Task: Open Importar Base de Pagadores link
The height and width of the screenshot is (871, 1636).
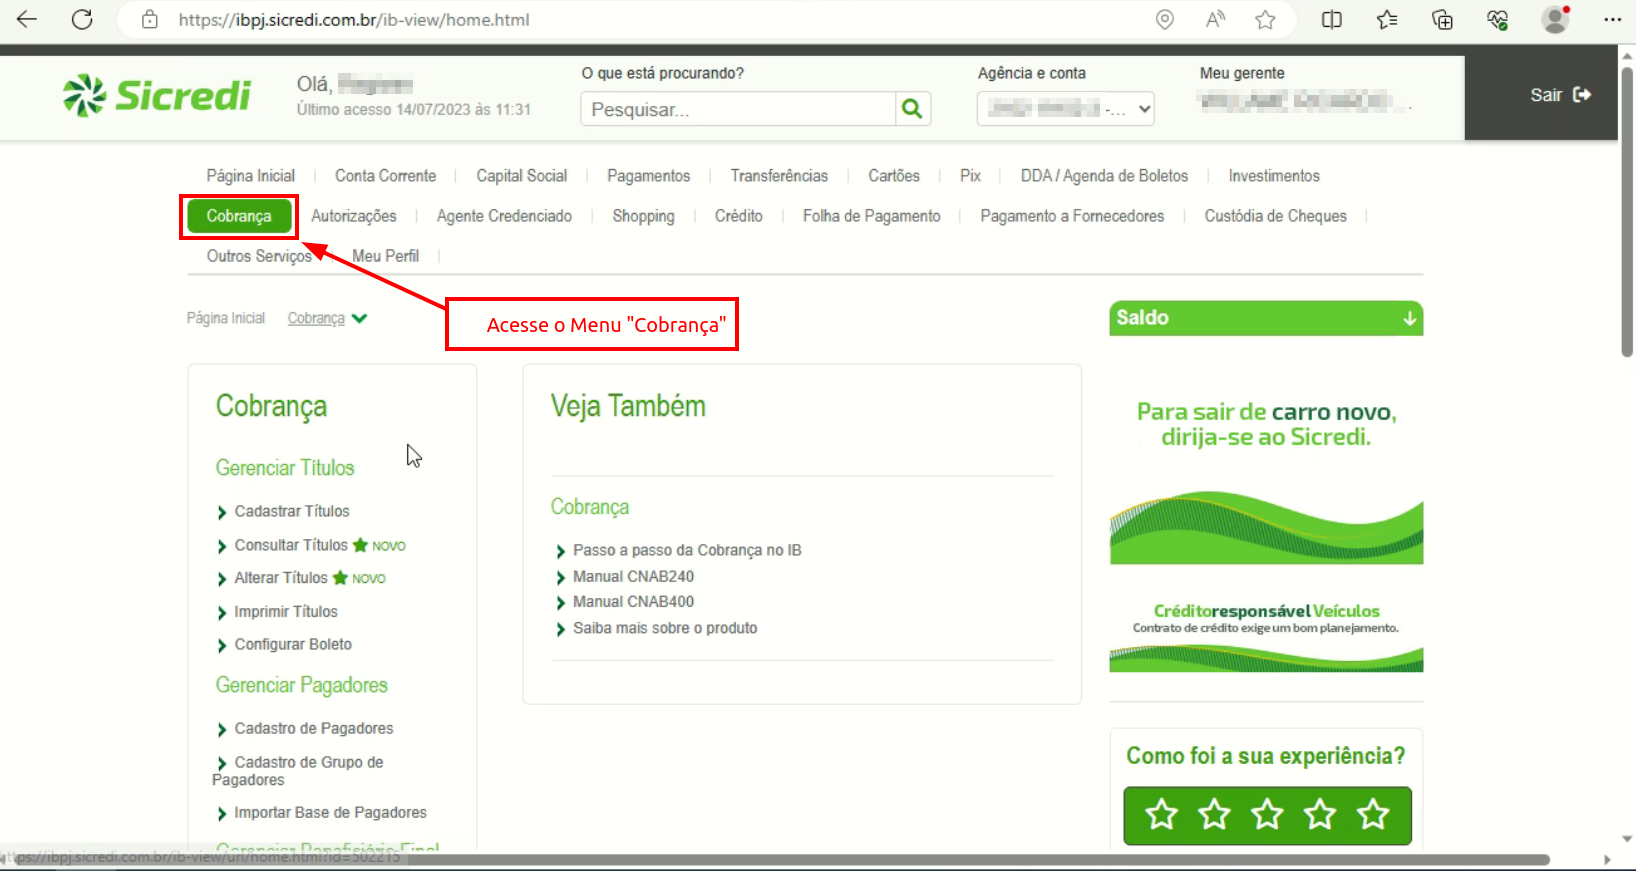Action: point(330,812)
